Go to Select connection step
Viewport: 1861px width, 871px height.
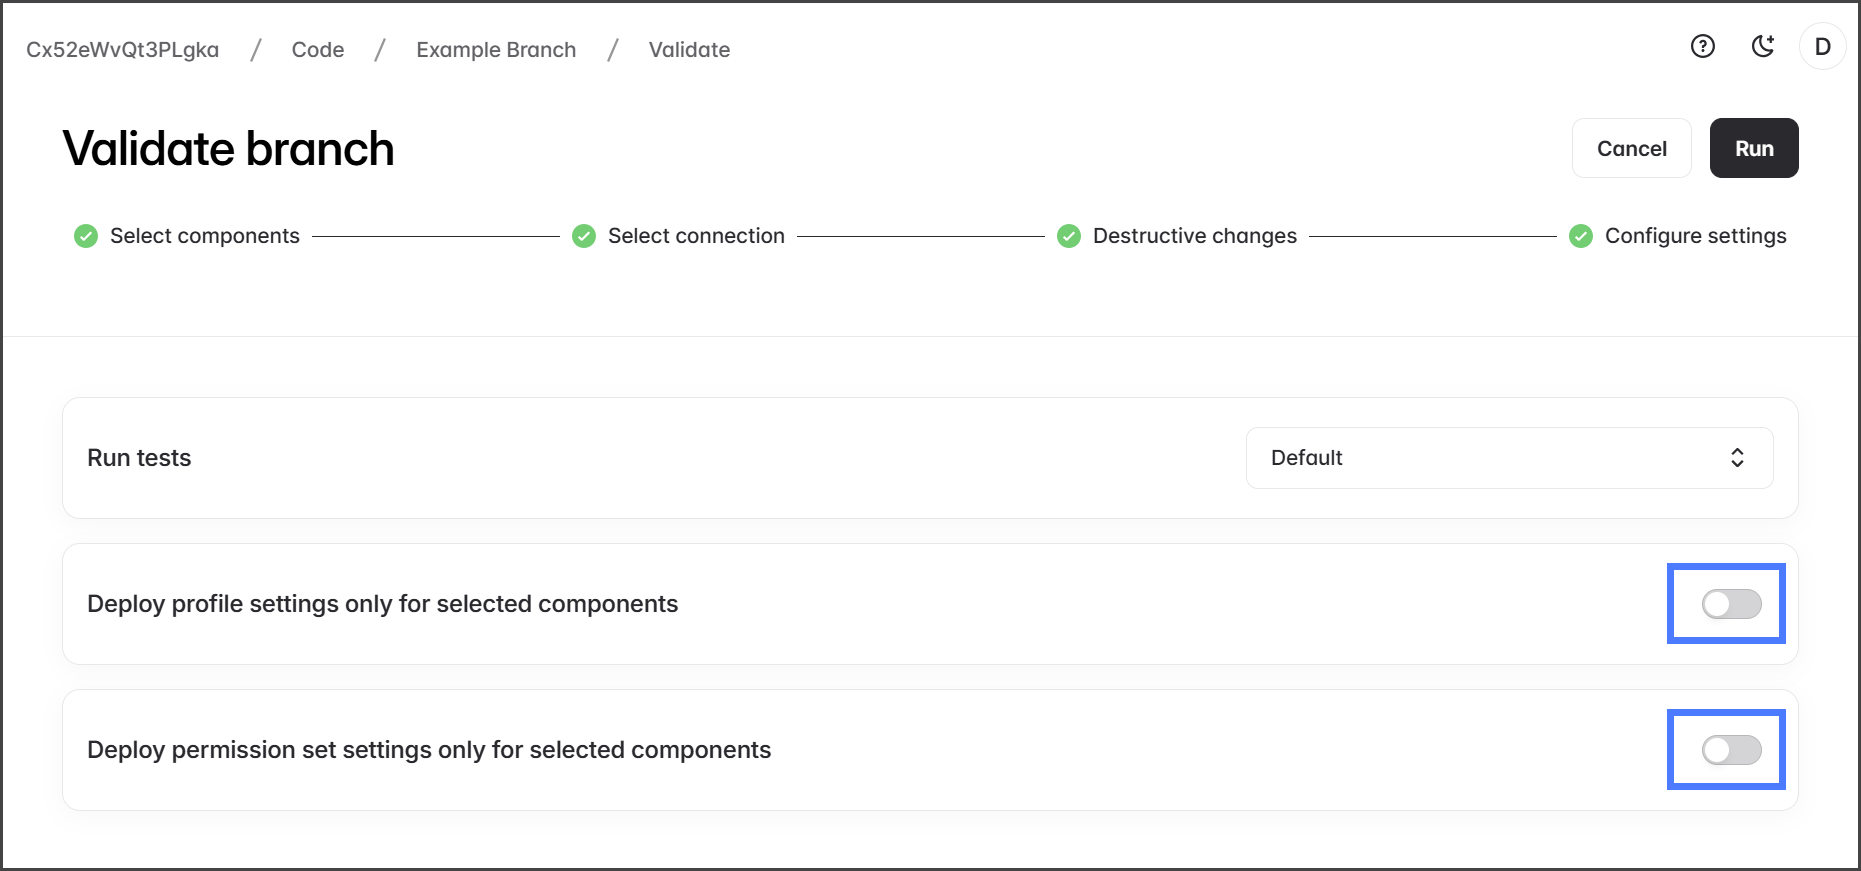(696, 236)
